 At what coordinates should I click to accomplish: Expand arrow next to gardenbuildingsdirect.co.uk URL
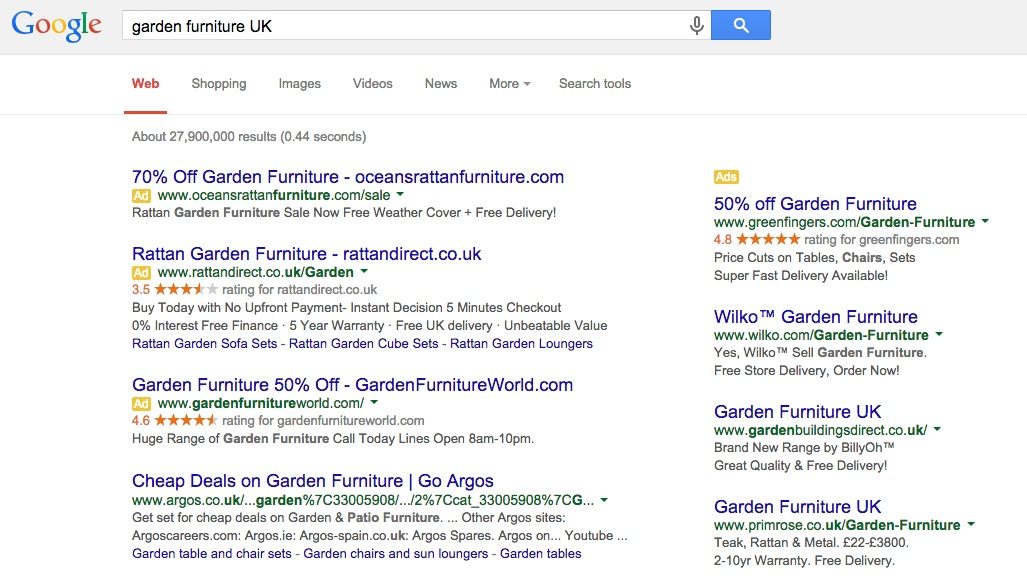(x=937, y=429)
